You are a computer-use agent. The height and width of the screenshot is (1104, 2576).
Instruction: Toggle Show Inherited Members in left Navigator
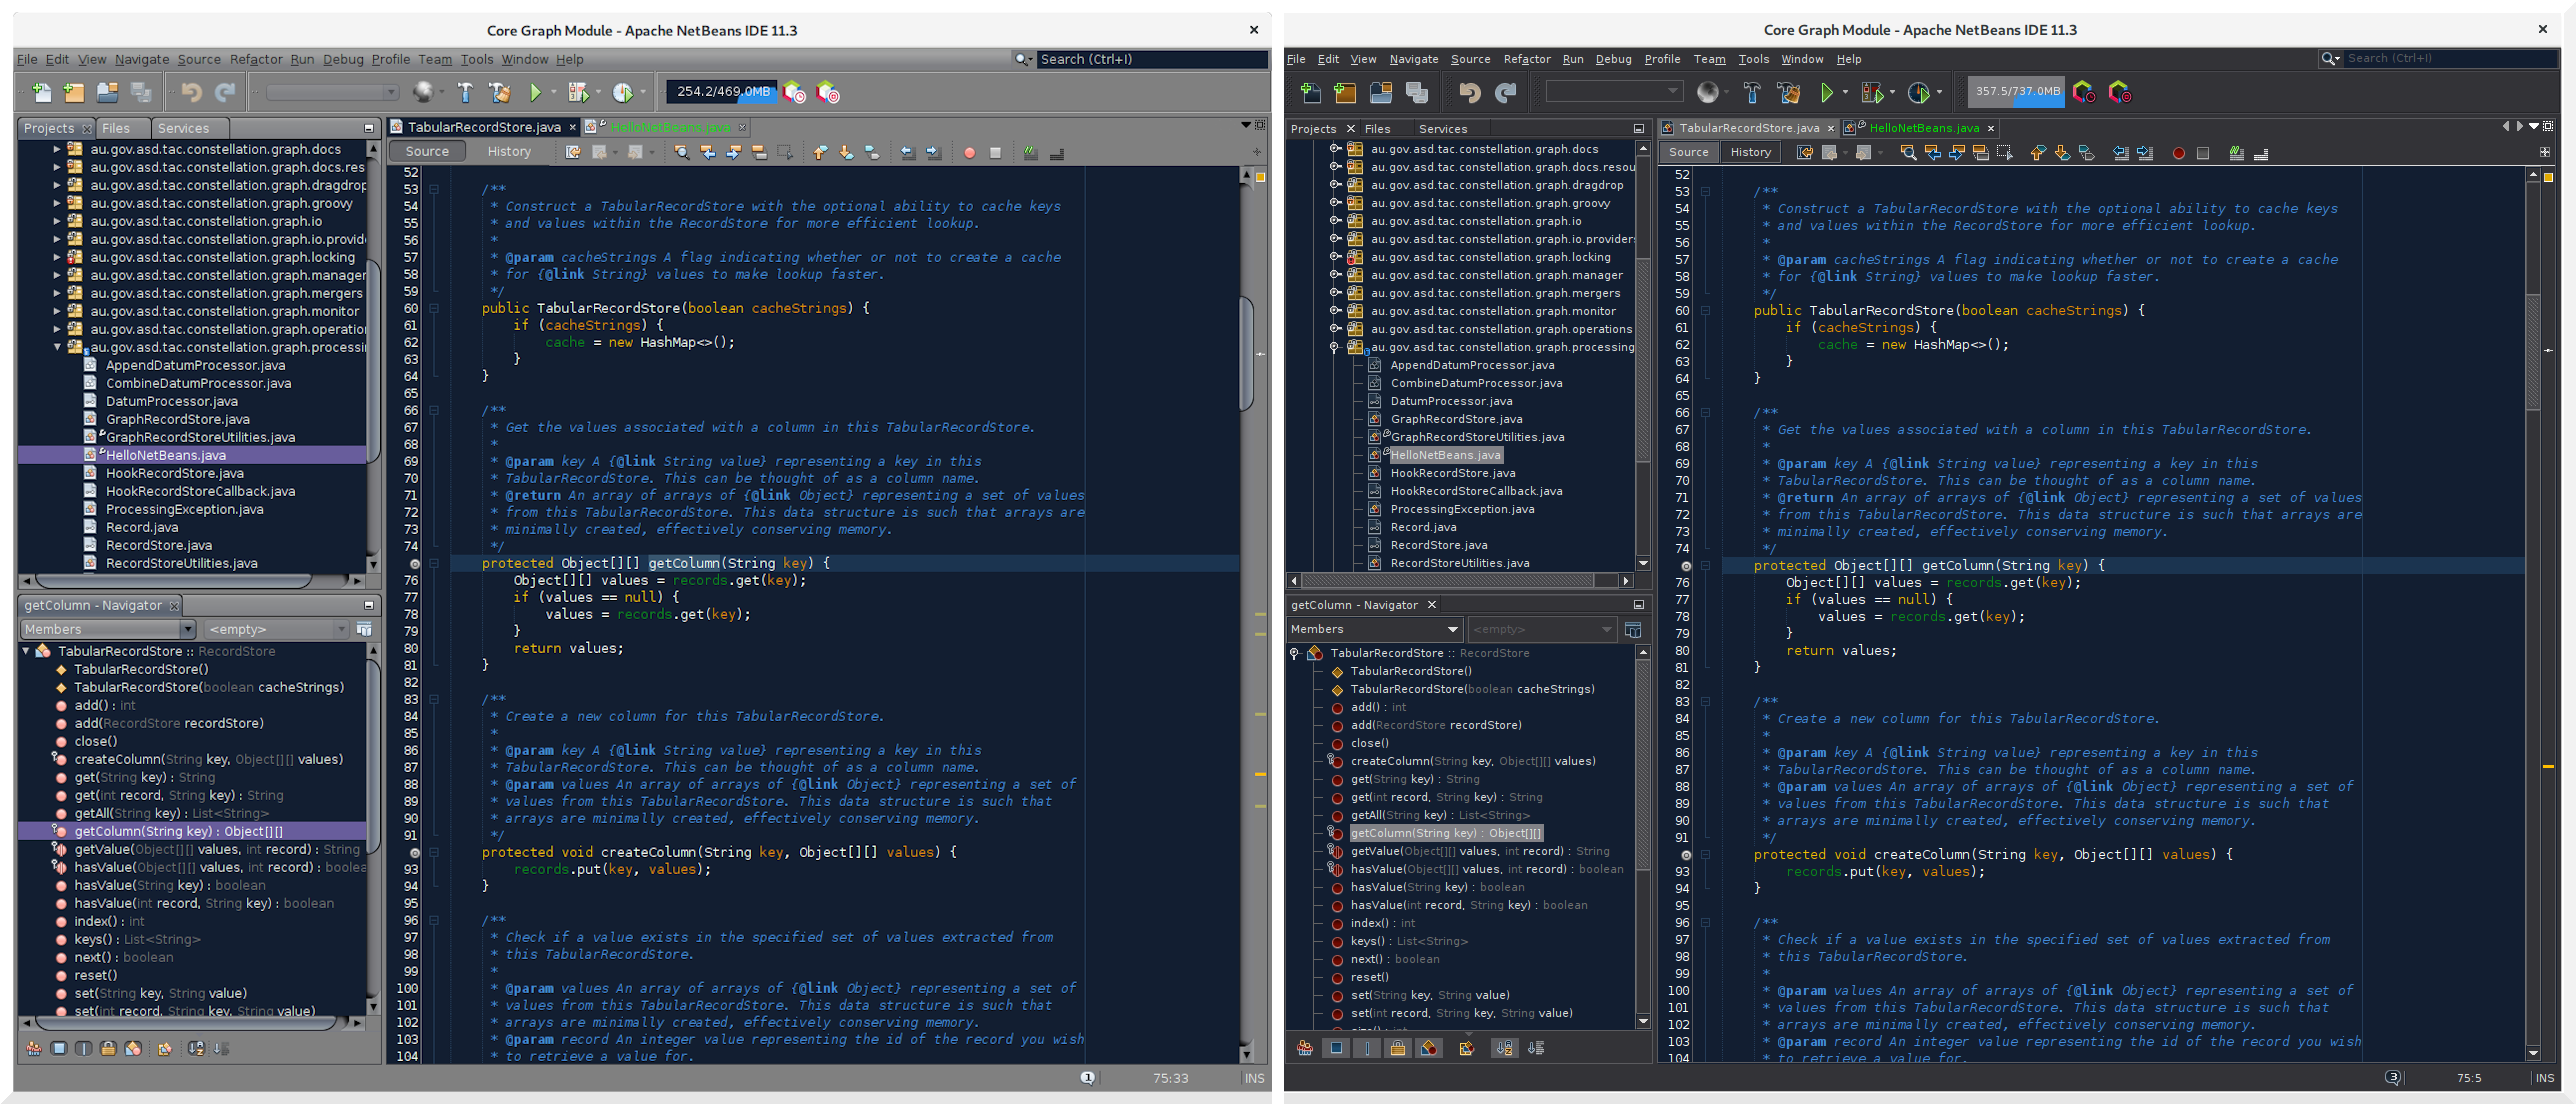(x=34, y=1048)
